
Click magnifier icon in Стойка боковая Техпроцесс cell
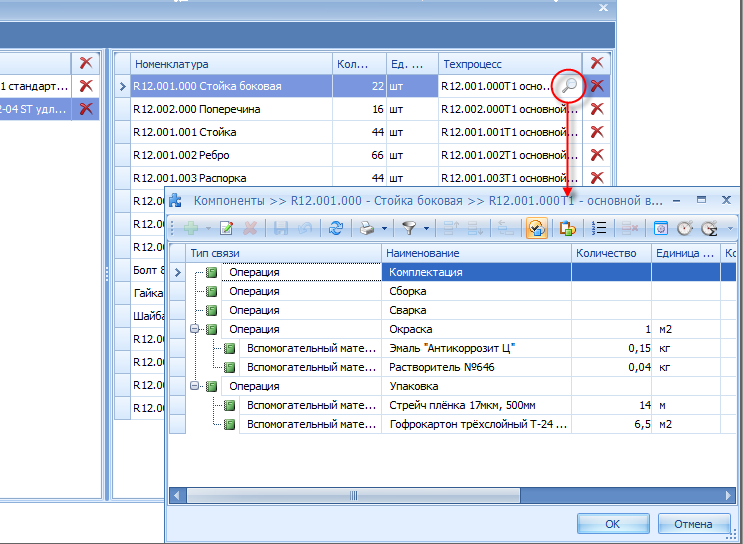click(569, 86)
